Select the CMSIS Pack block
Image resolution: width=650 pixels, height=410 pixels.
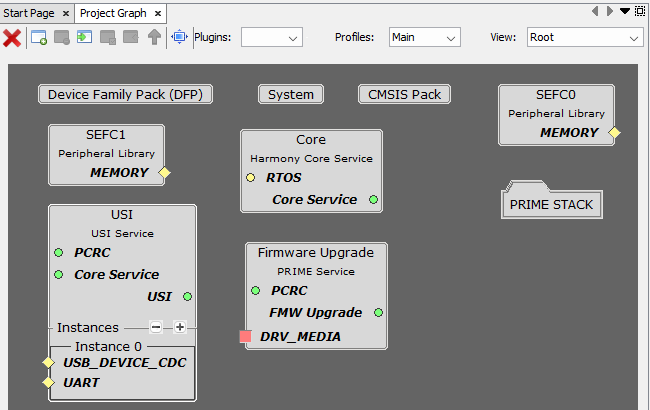(404, 95)
